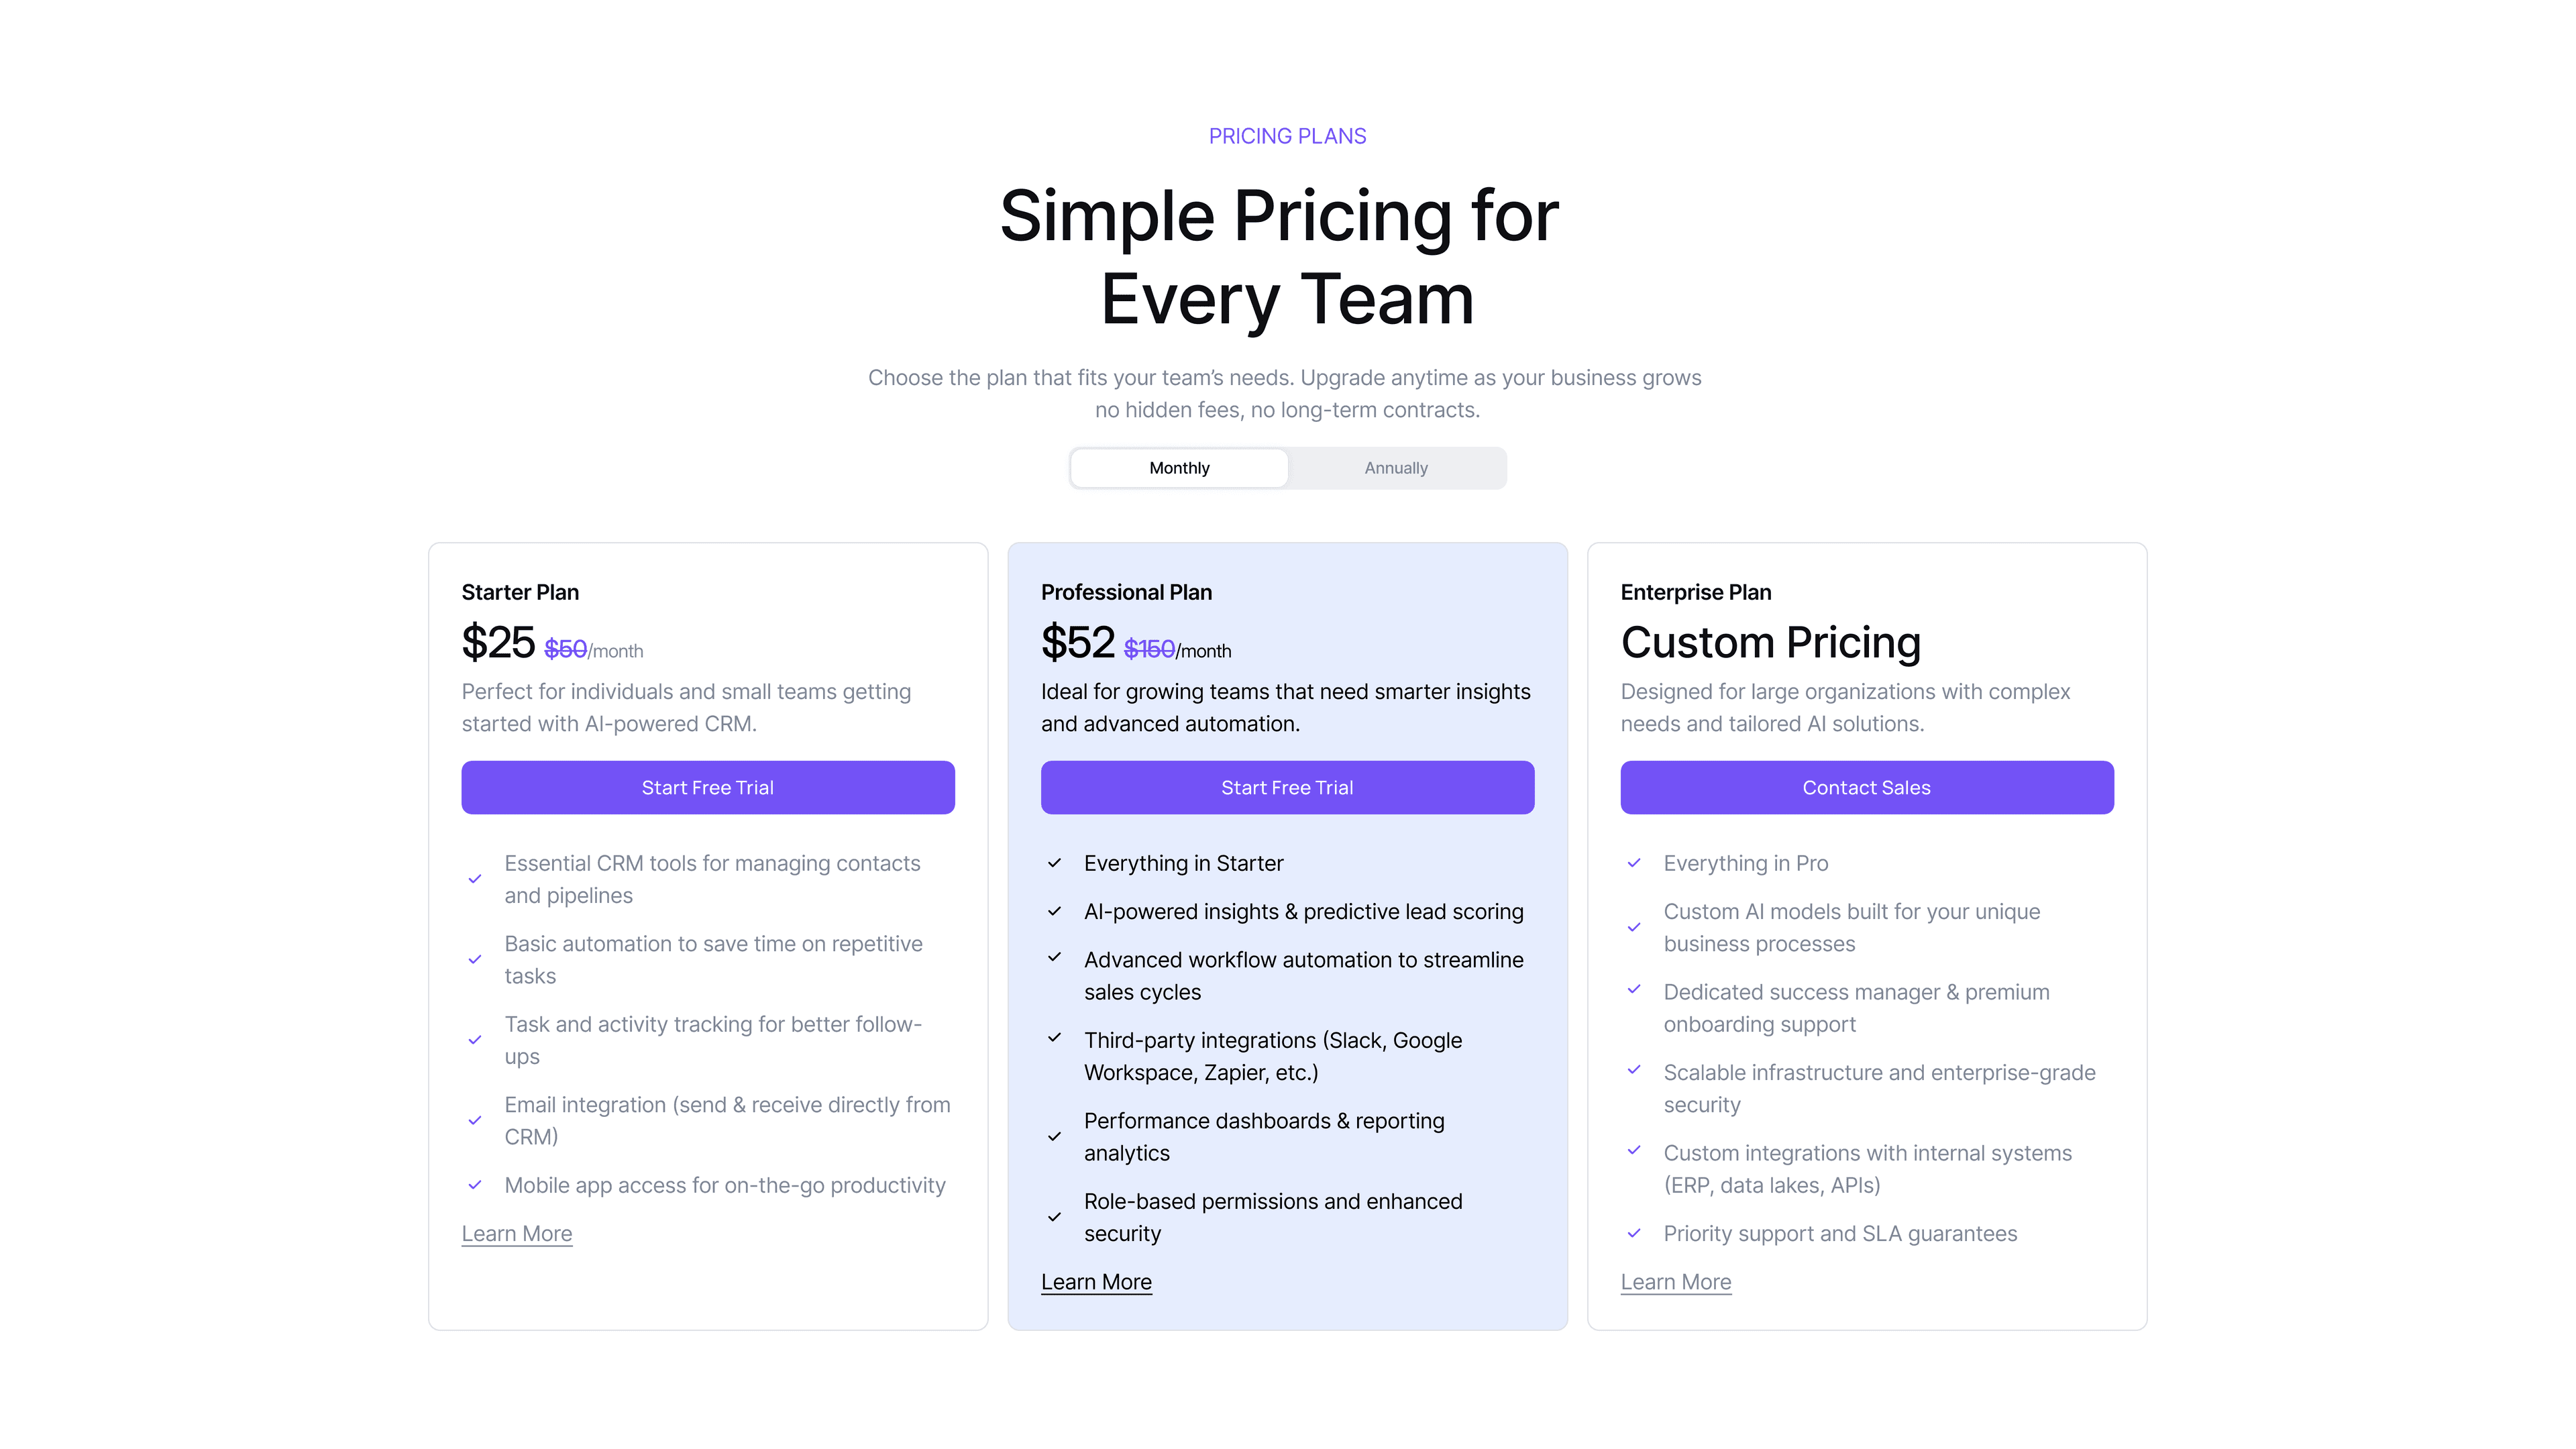Select Monthly billing option
This screenshot has height=1449, width=2576.
coord(1179,468)
